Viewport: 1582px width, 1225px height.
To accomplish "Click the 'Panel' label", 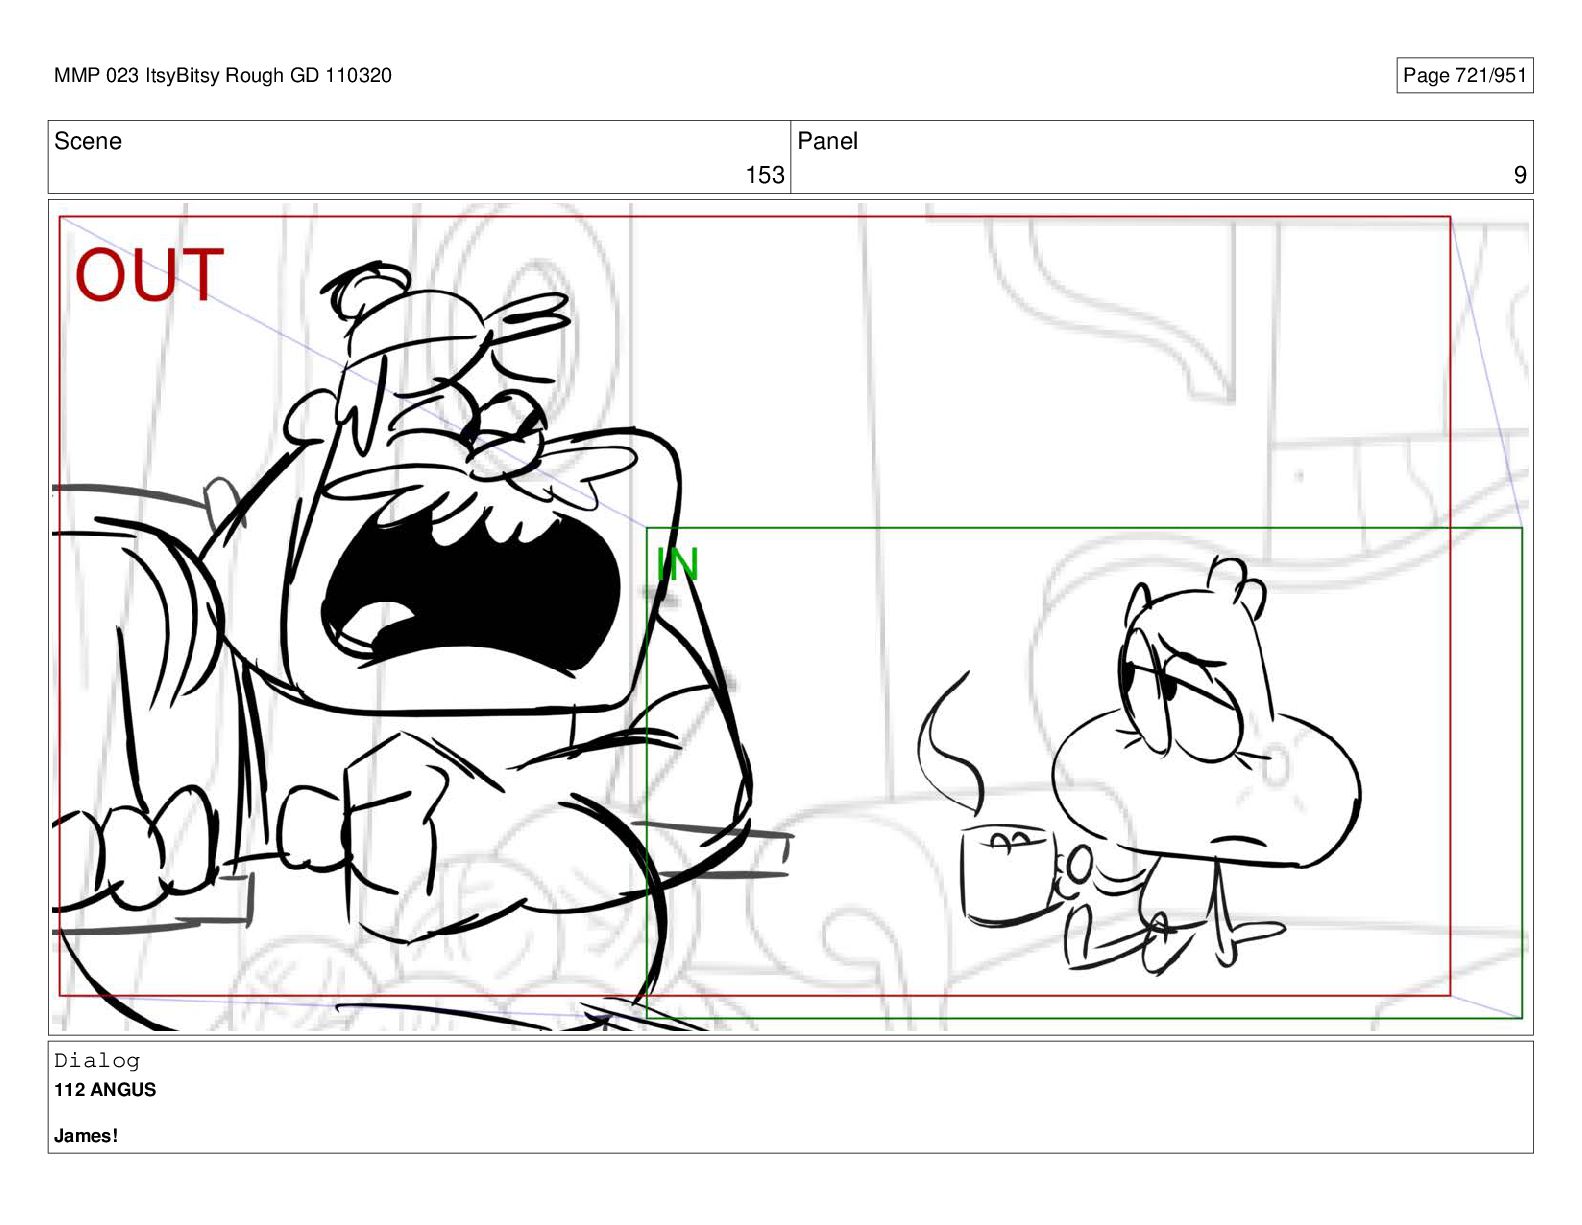I will tap(827, 141).
